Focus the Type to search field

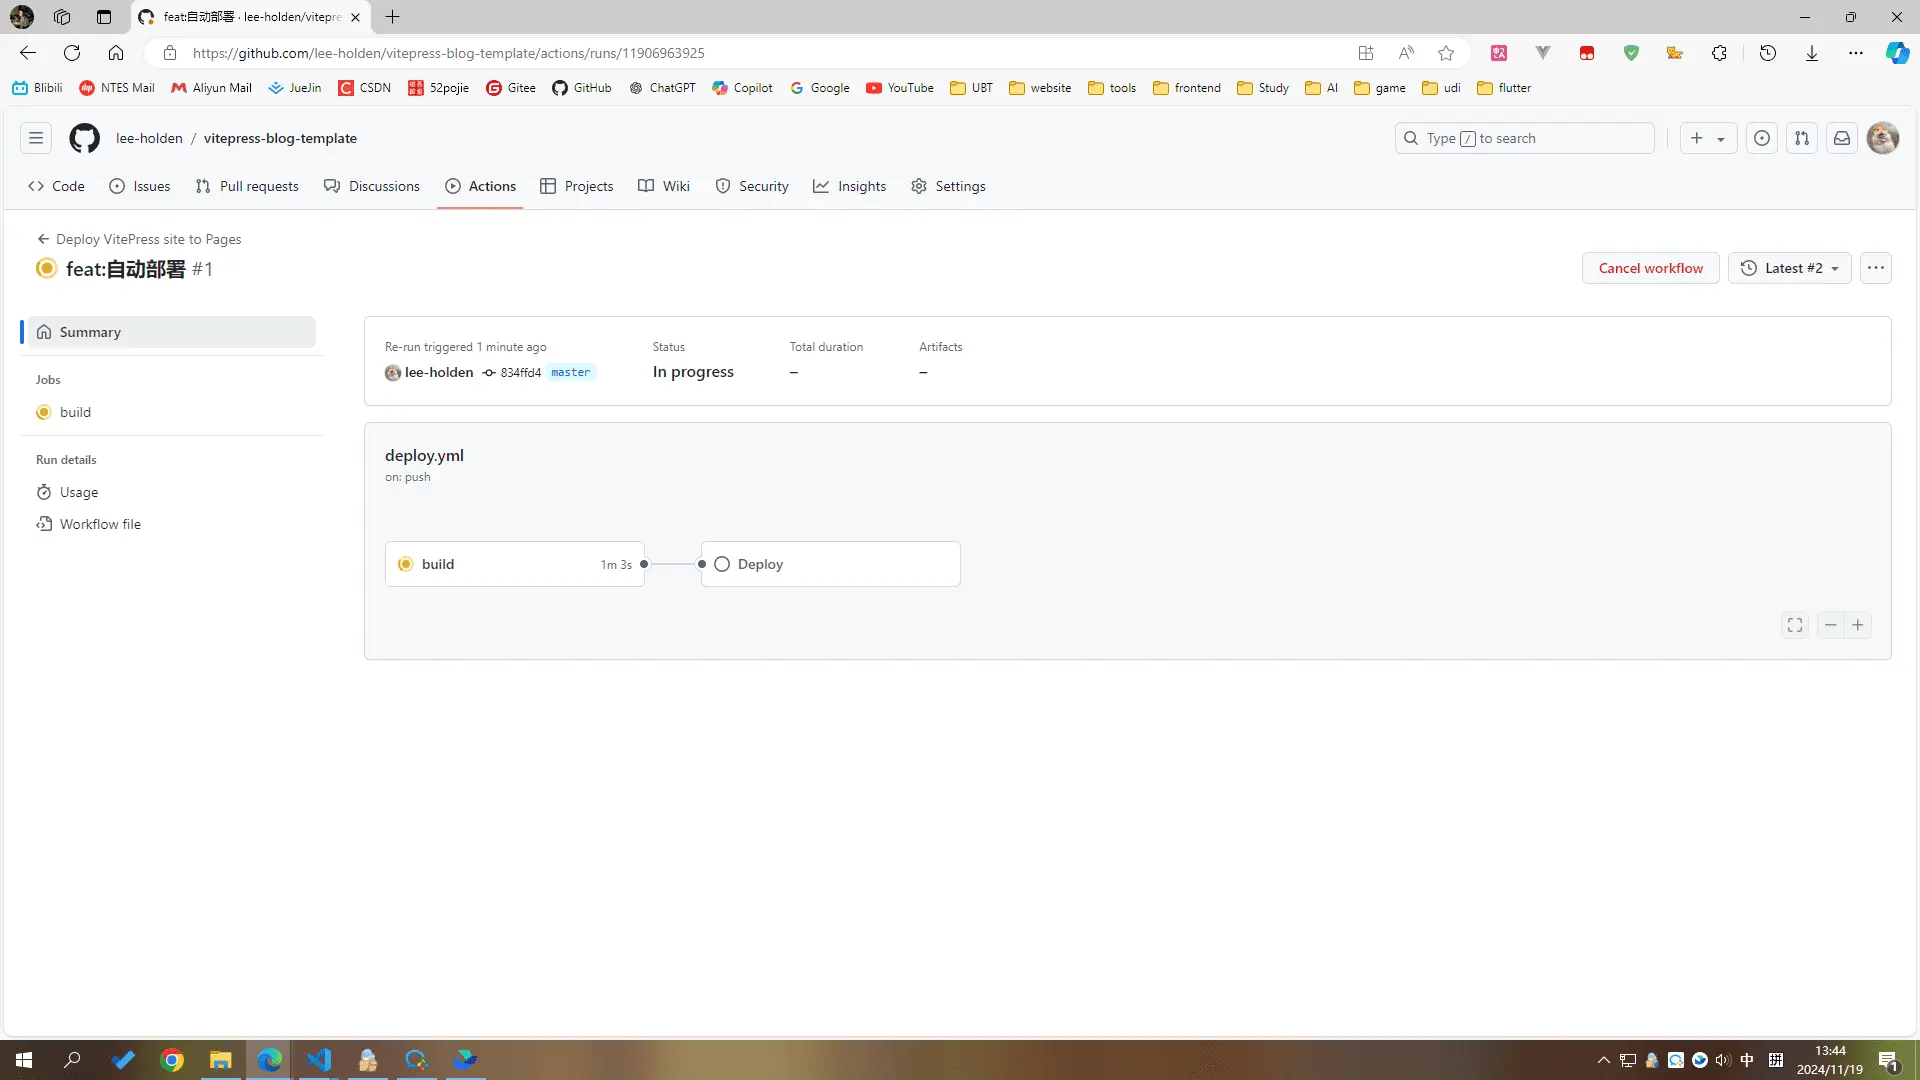click(1523, 138)
